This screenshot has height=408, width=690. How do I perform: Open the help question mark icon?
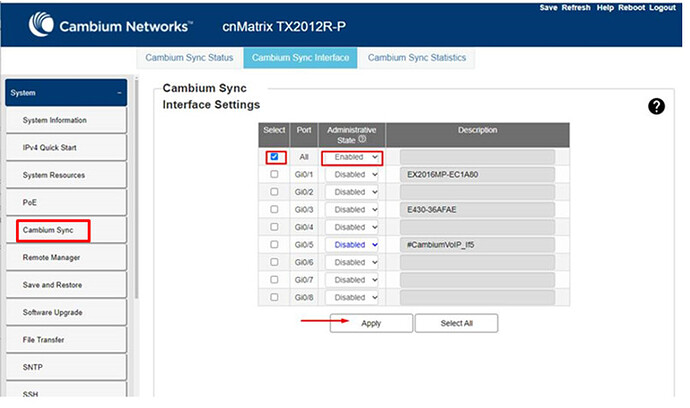click(656, 106)
